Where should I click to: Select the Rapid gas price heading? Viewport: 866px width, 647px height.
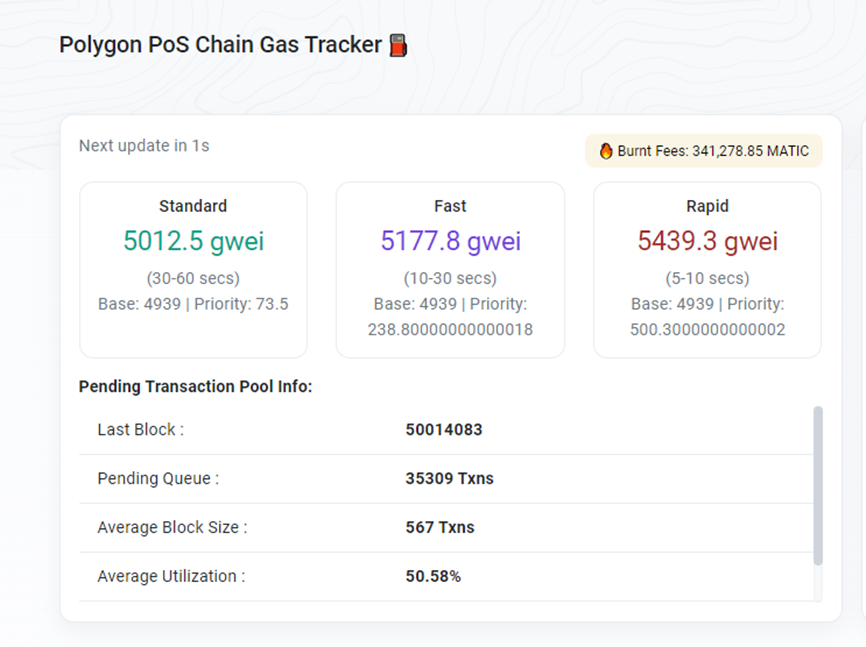click(x=707, y=206)
